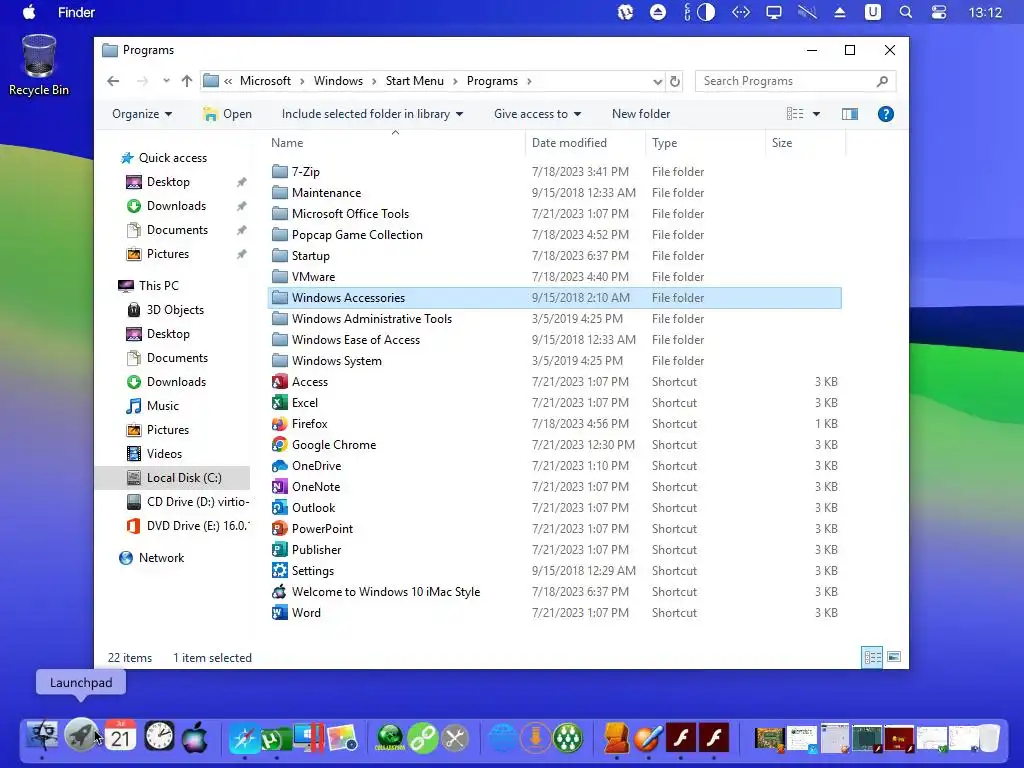Sort by the Name column header
Screen dimensions: 1024x768
pyautogui.click(x=396, y=143)
